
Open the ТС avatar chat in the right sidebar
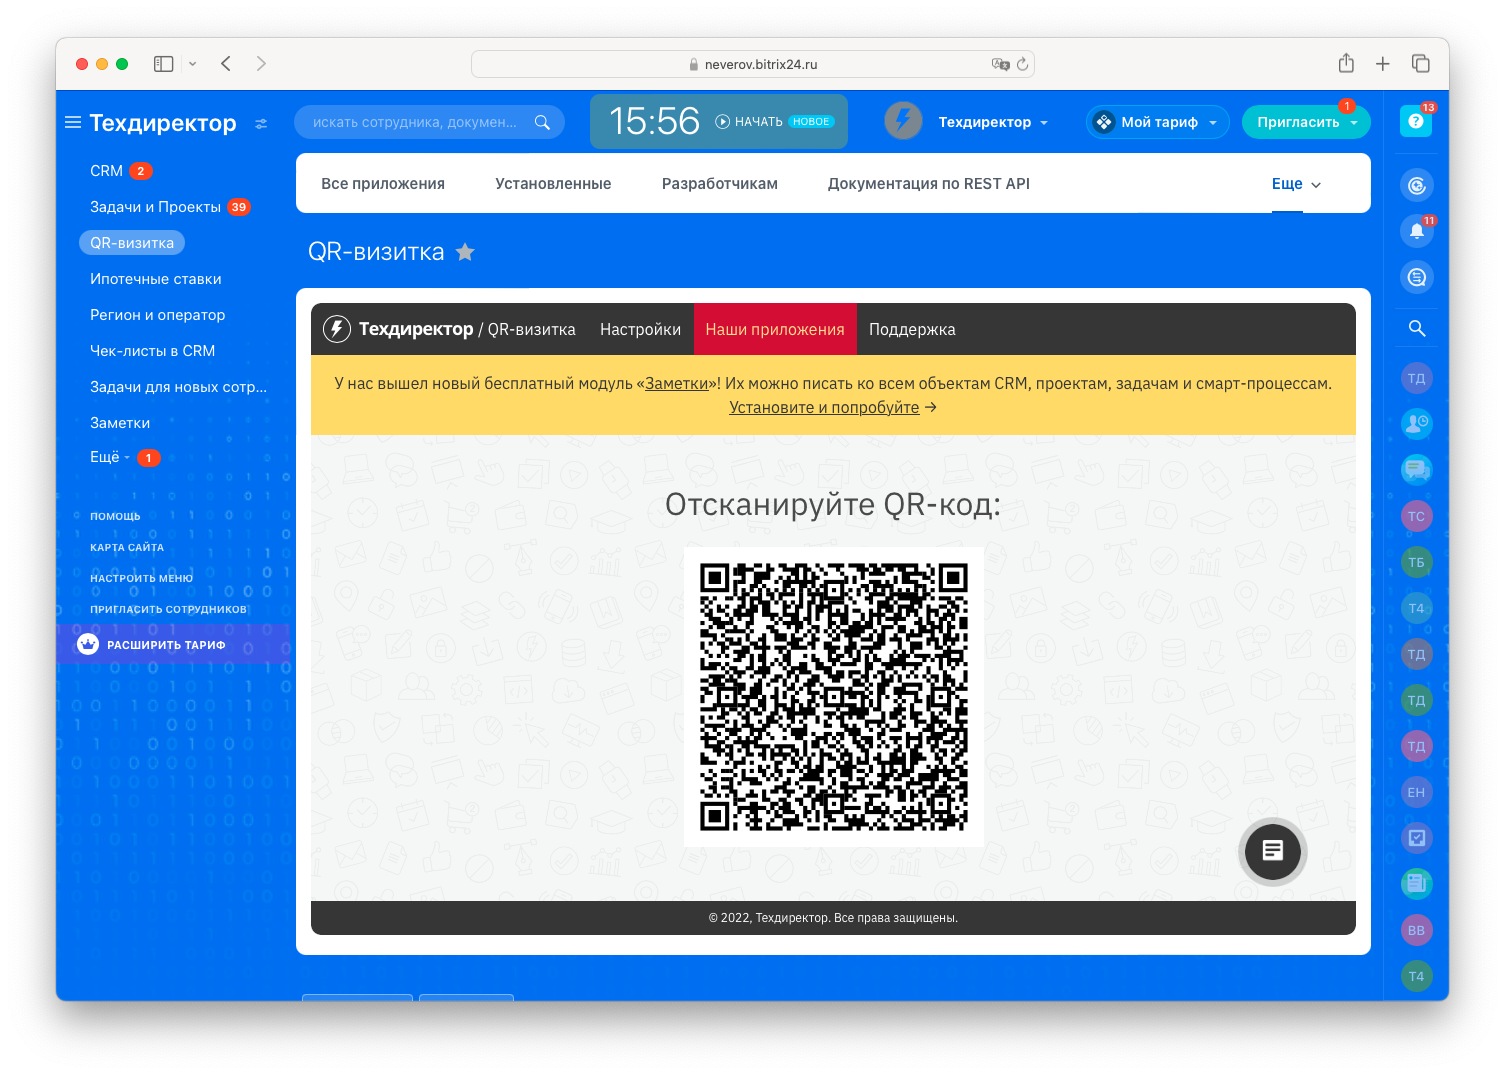tap(1416, 516)
